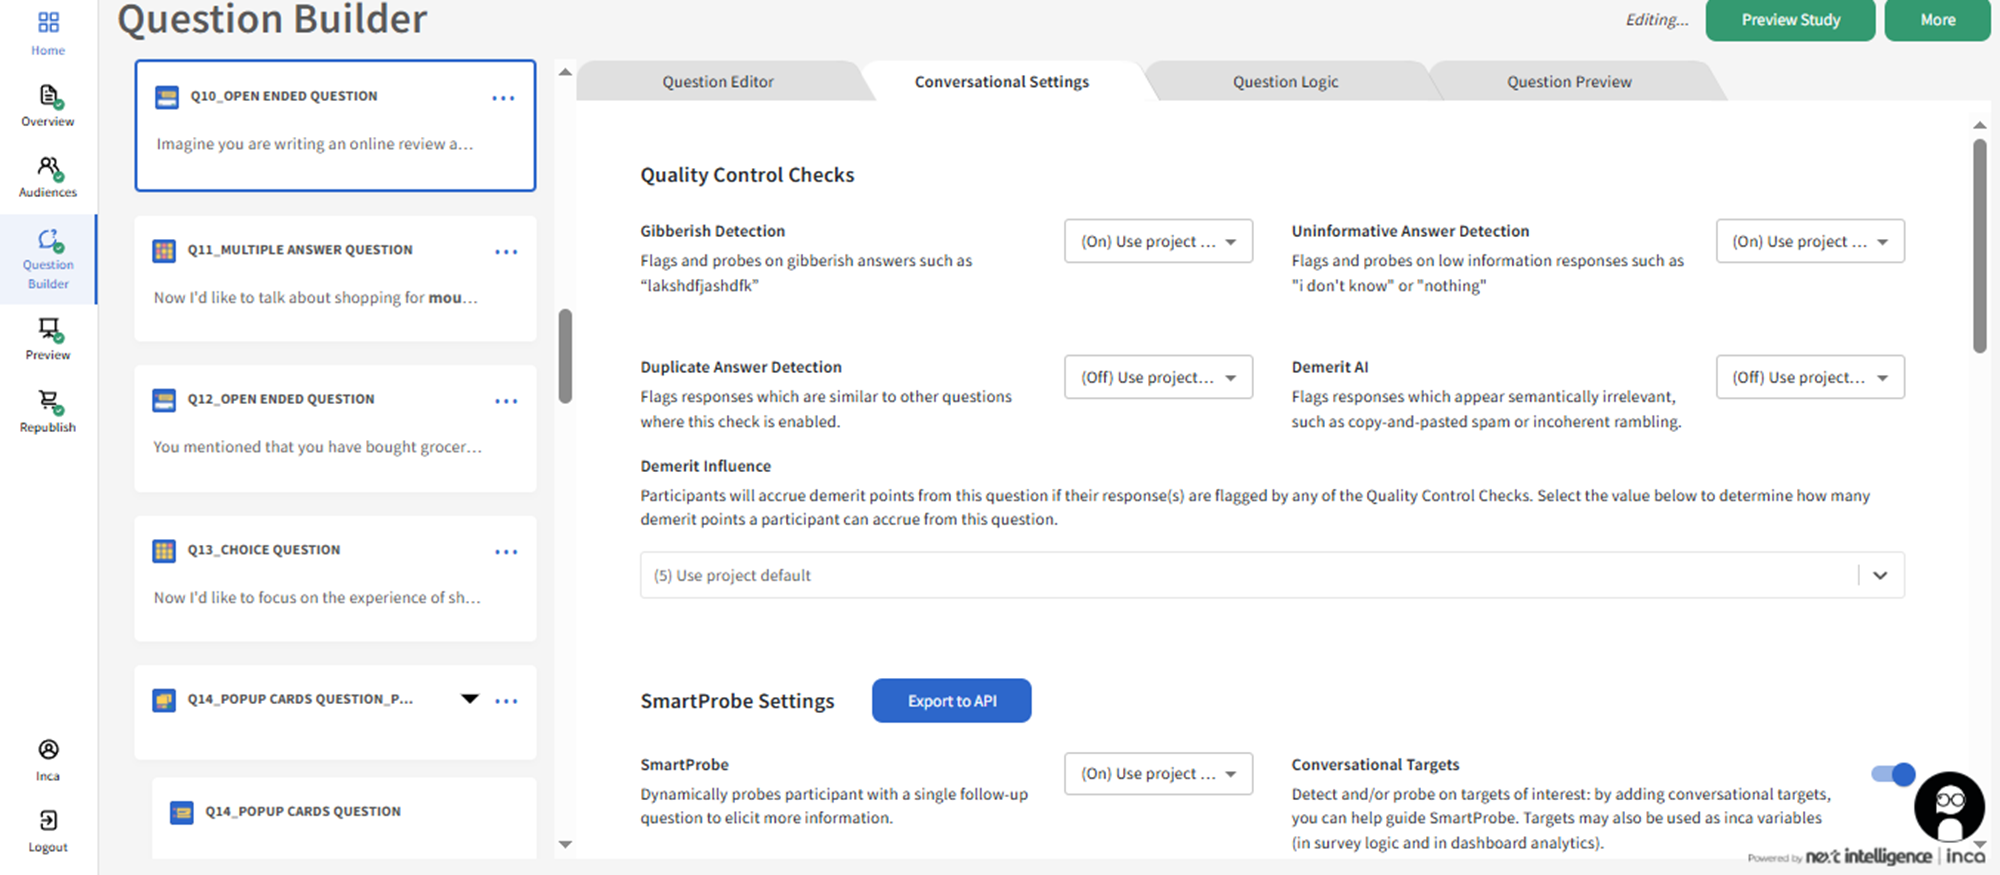Switch to the Question Logic tab

(x=1285, y=82)
